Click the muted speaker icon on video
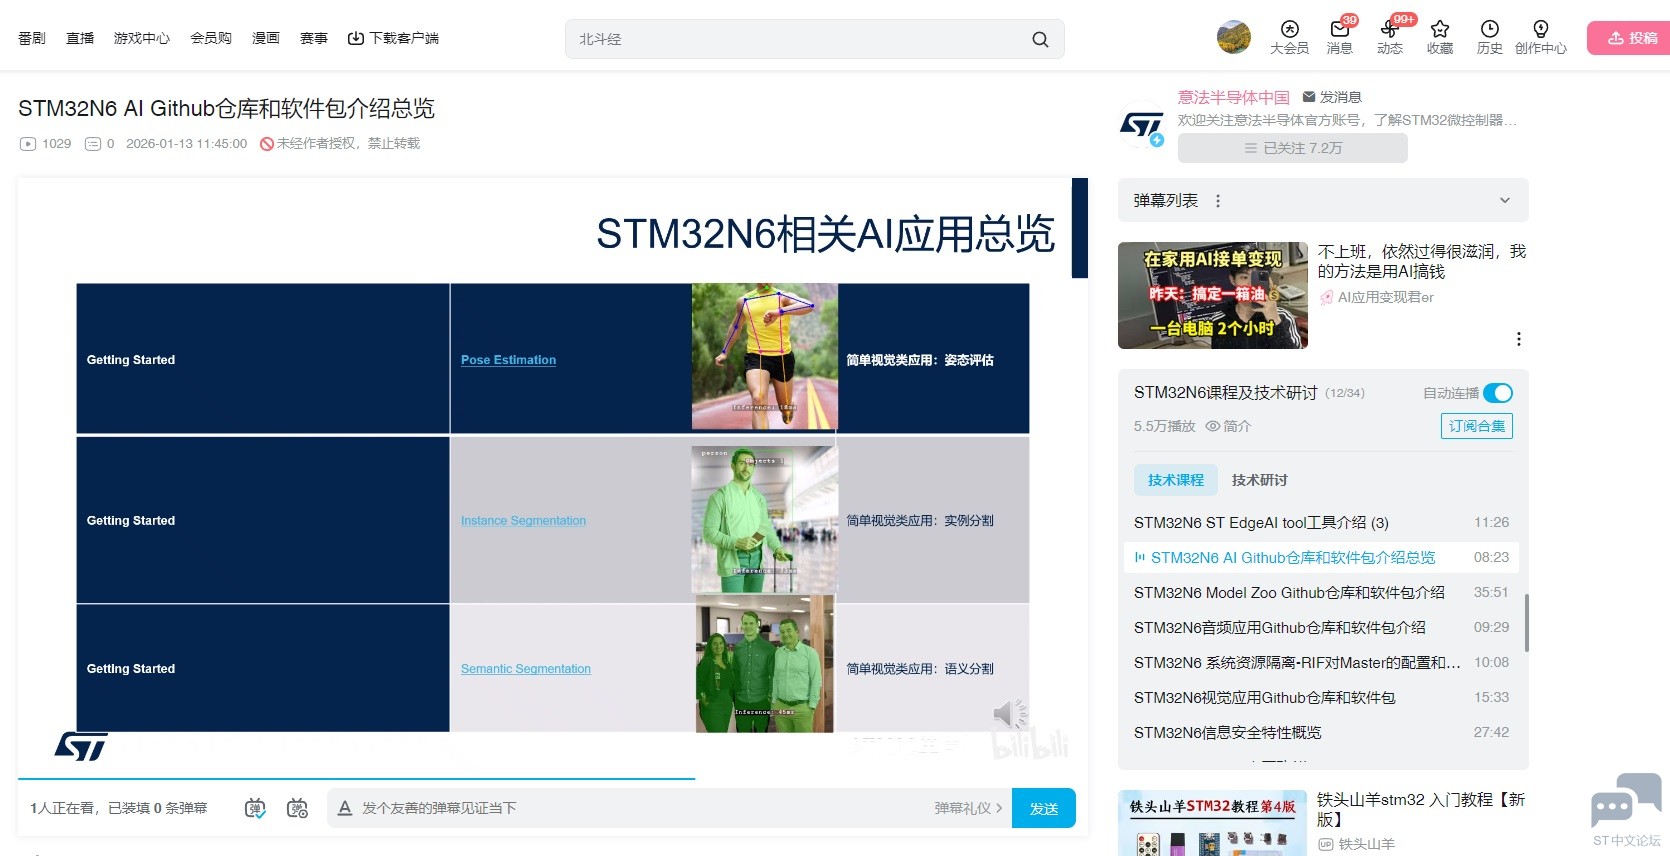 tap(1010, 713)
